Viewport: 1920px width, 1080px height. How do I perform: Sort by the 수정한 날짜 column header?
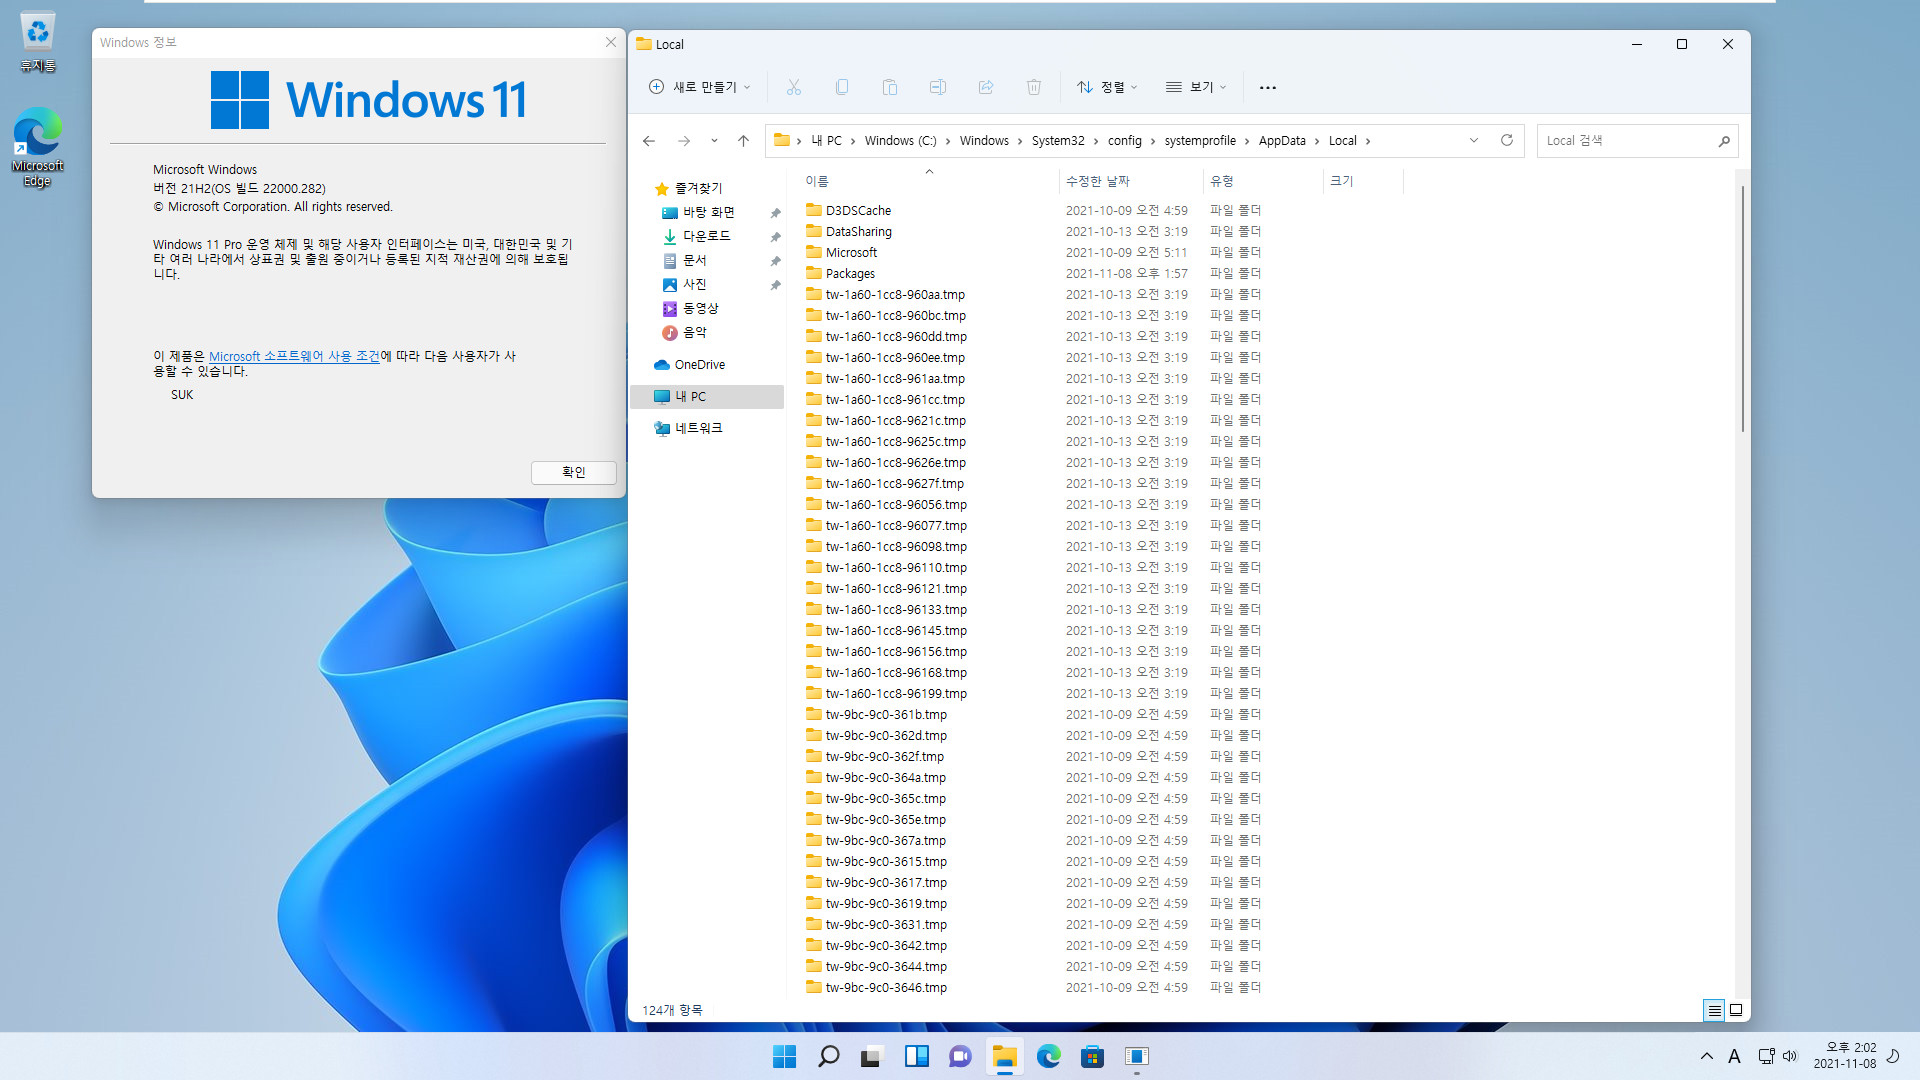click(1129, 181)
